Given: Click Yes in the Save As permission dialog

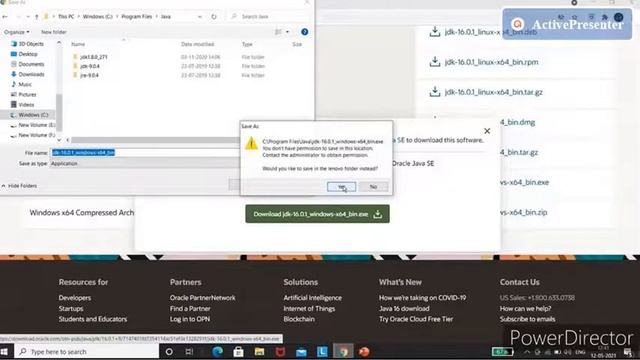Looking at the screenshot, I should 341,187.
